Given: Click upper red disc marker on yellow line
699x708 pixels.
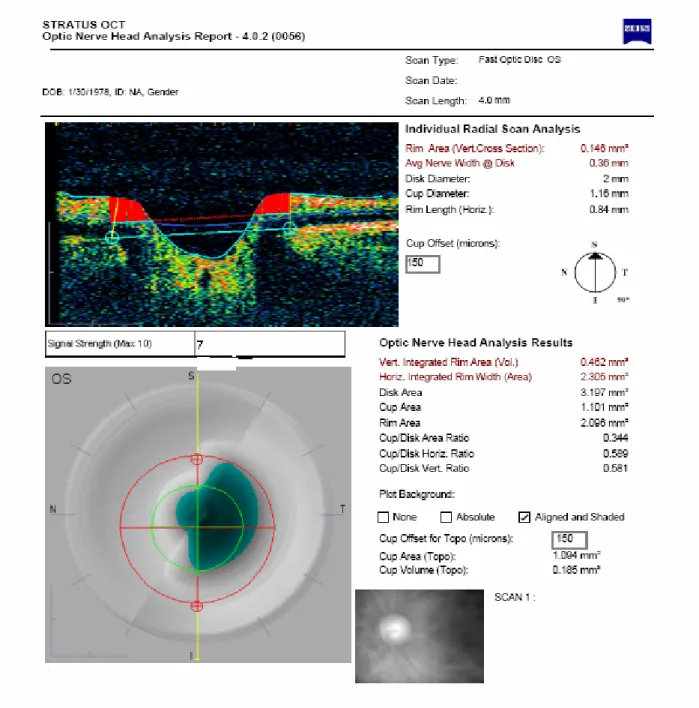Looking at the screenshot, I should pos(196,459).
